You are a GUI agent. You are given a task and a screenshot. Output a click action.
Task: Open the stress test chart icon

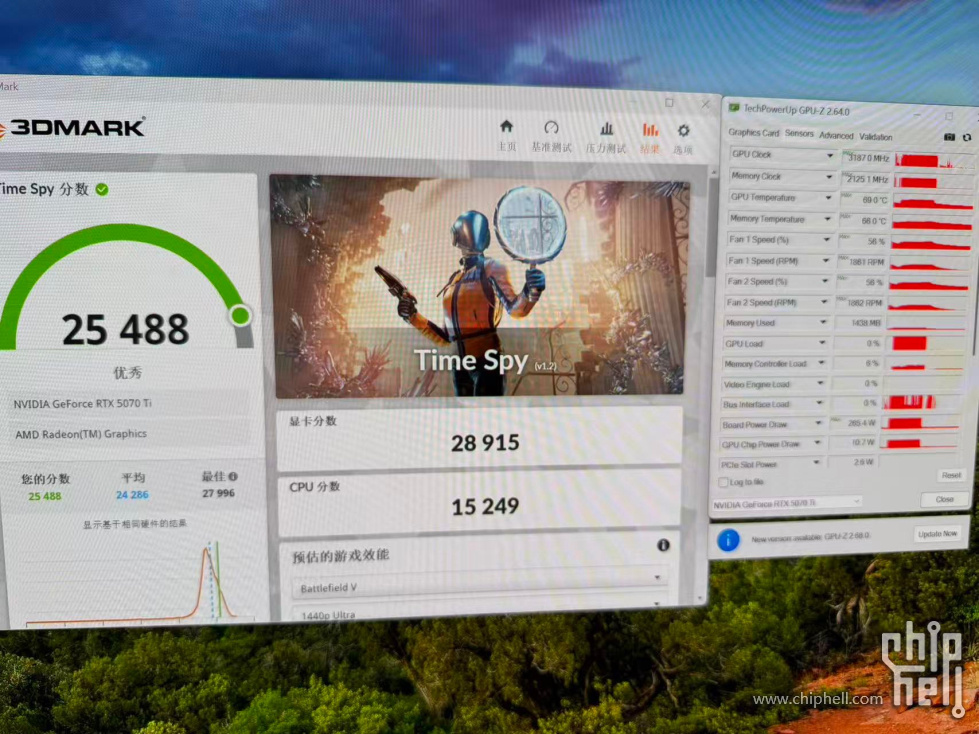606,129
